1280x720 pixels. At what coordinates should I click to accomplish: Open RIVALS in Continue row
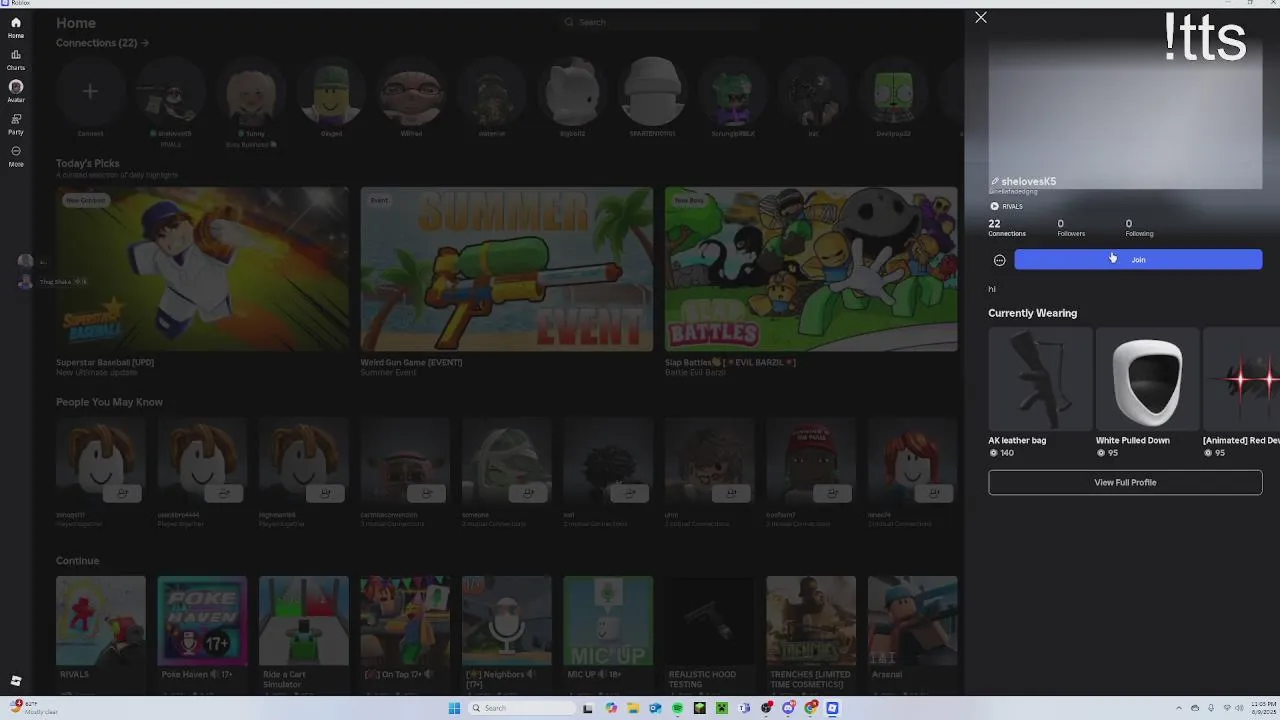[x=100, y=620]
